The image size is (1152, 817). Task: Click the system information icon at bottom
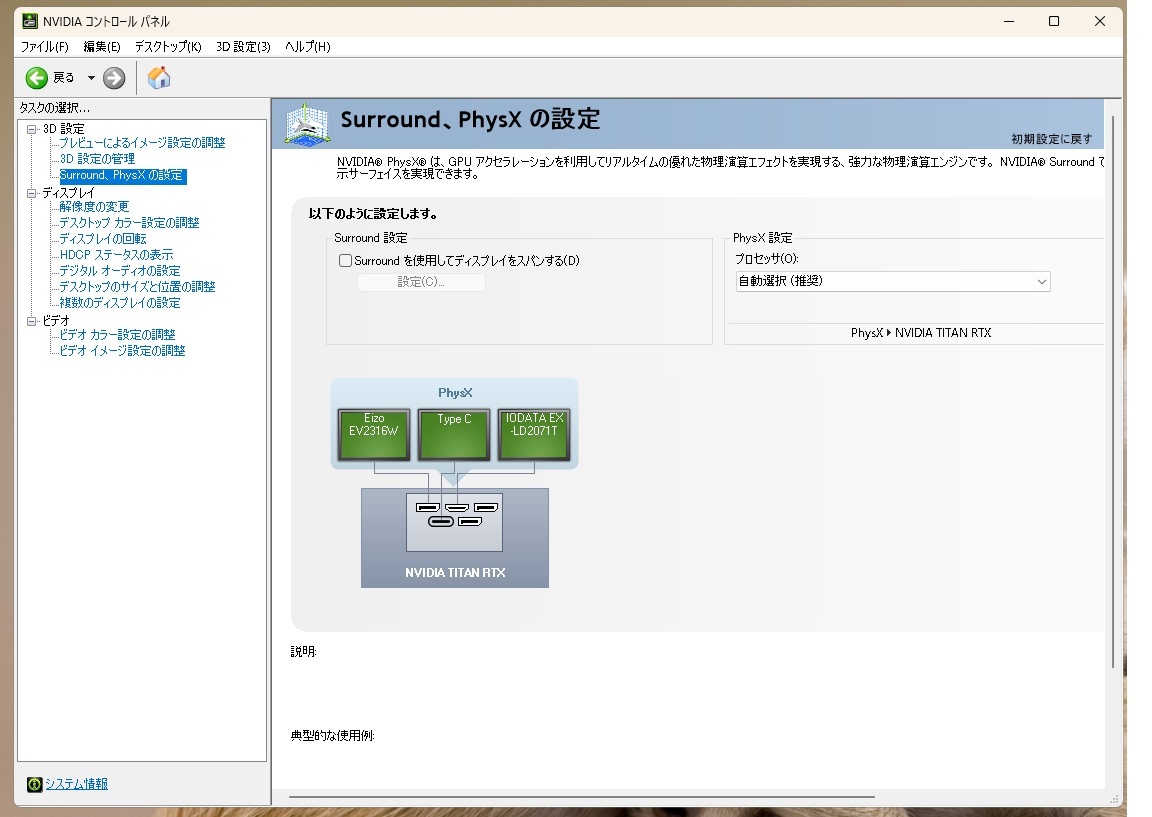34,785
